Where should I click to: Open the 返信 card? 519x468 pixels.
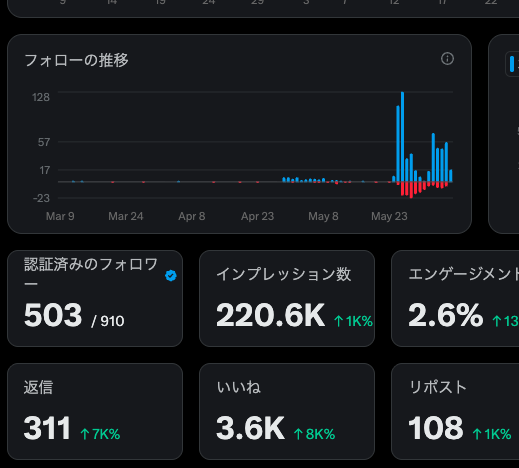95,411
